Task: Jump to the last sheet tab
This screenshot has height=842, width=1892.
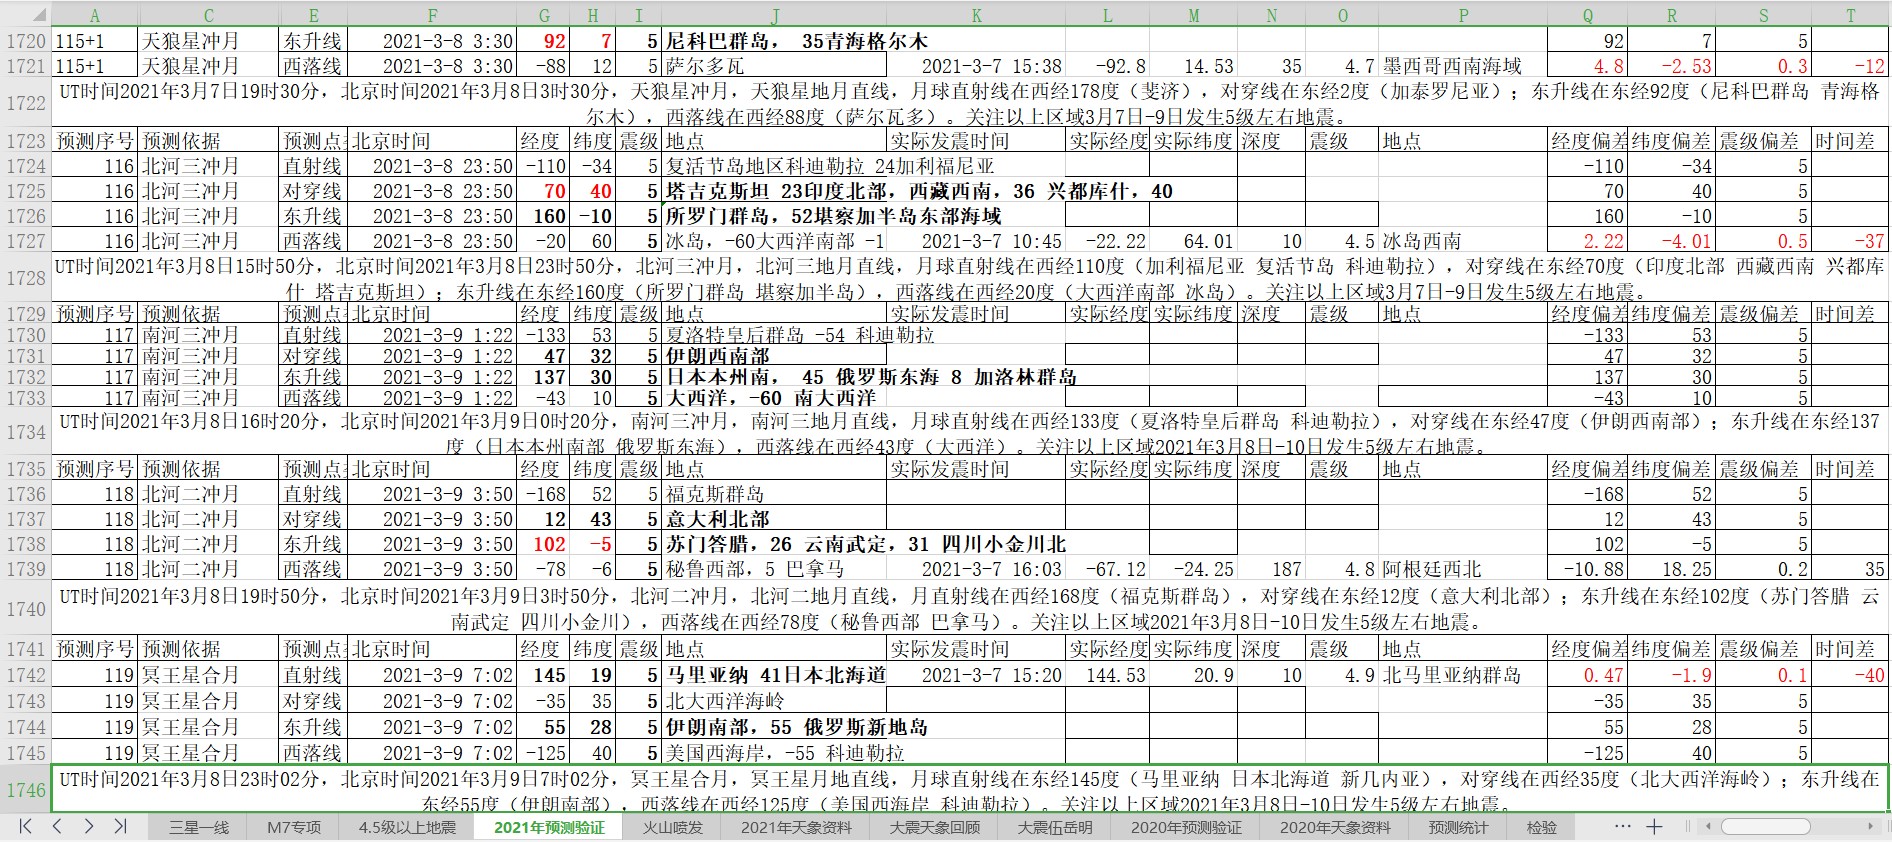Action: click(120, 826)
